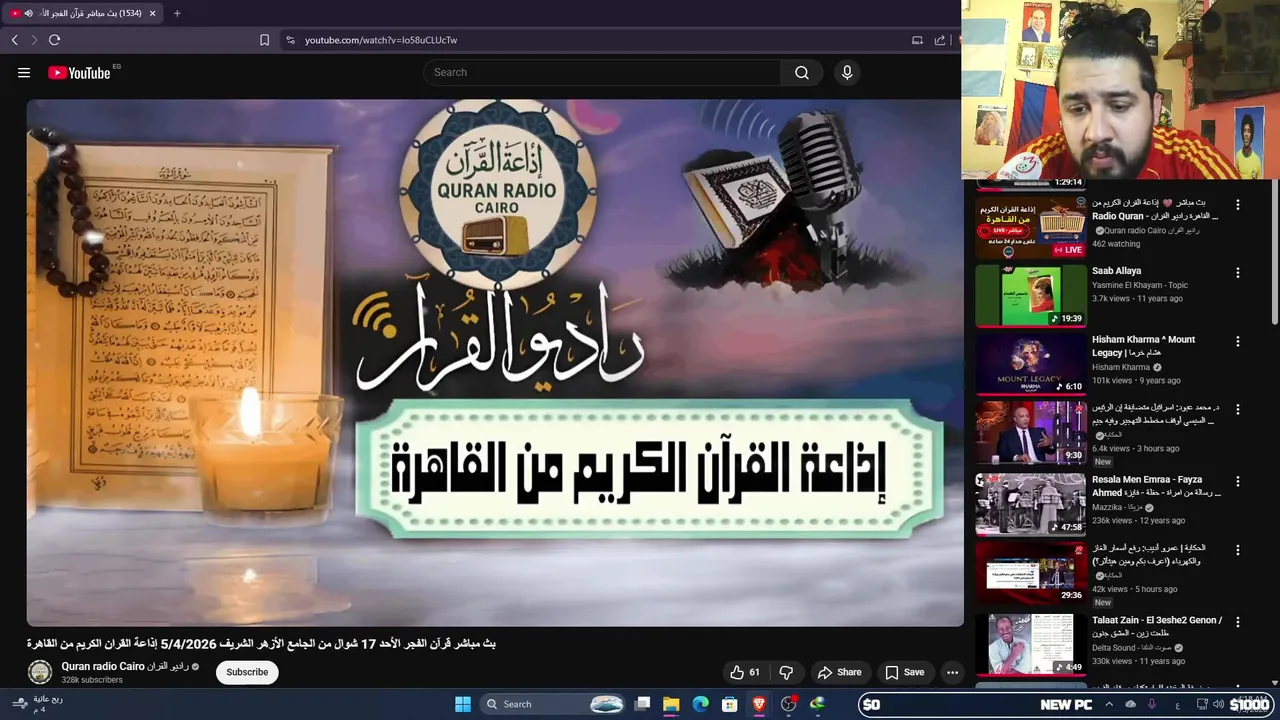Click the taskbar Search box
This screenshot has height=720, width=1280.
552,704
